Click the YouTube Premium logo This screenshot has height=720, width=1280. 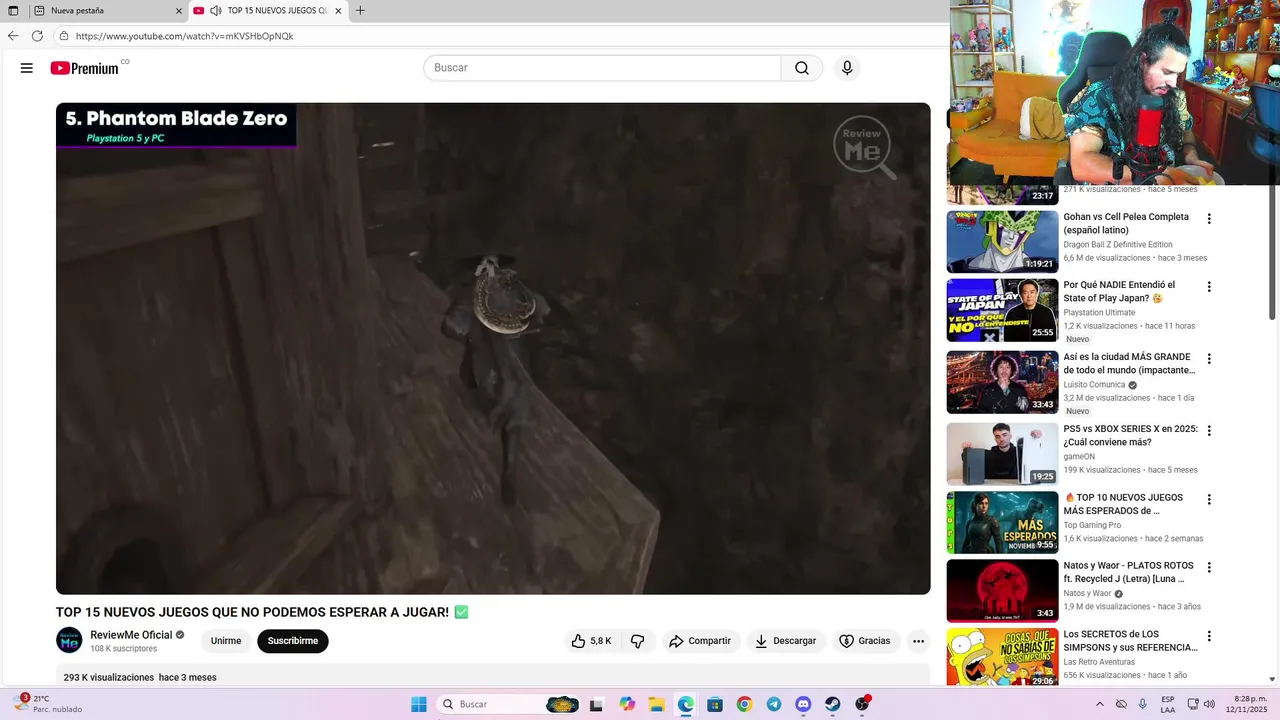point(85,68)
